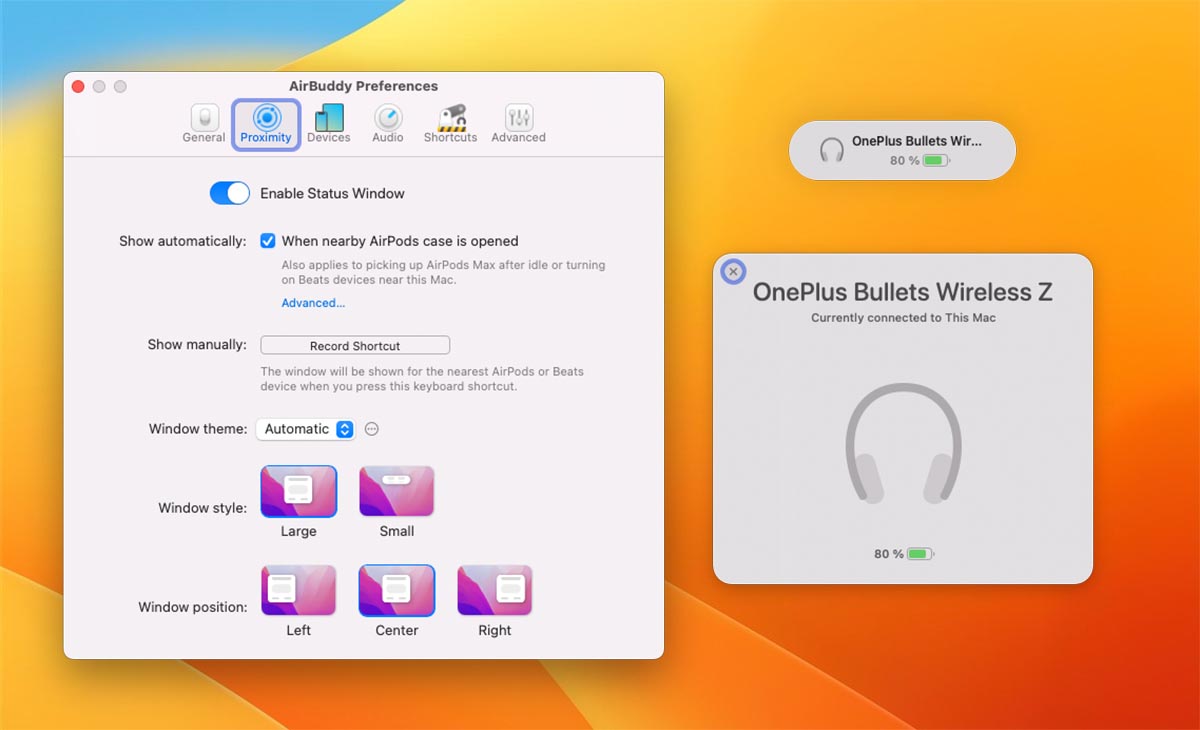Click the headphones icon in small status pill
Screen dimensions: 1200x730
coord(832,150)
